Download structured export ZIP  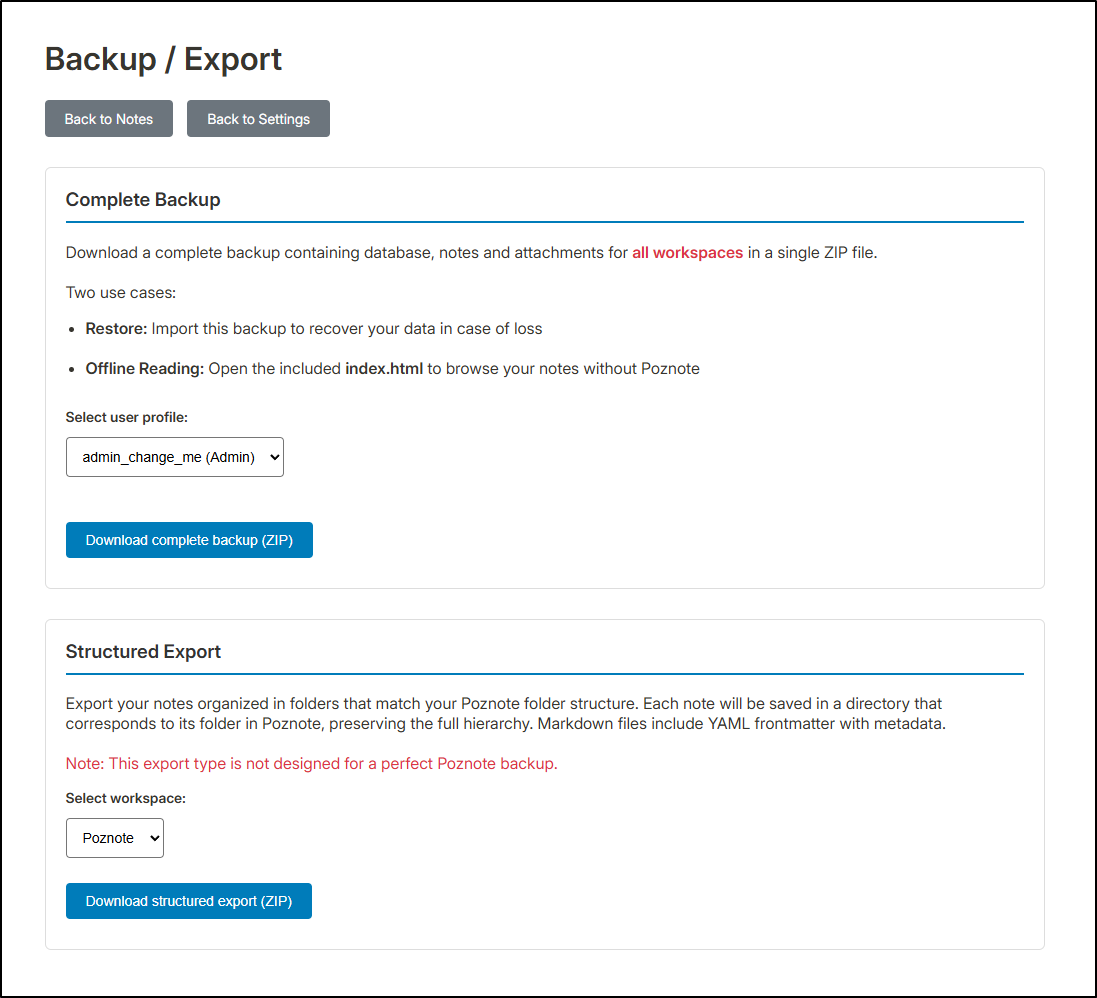pos(189,901)
